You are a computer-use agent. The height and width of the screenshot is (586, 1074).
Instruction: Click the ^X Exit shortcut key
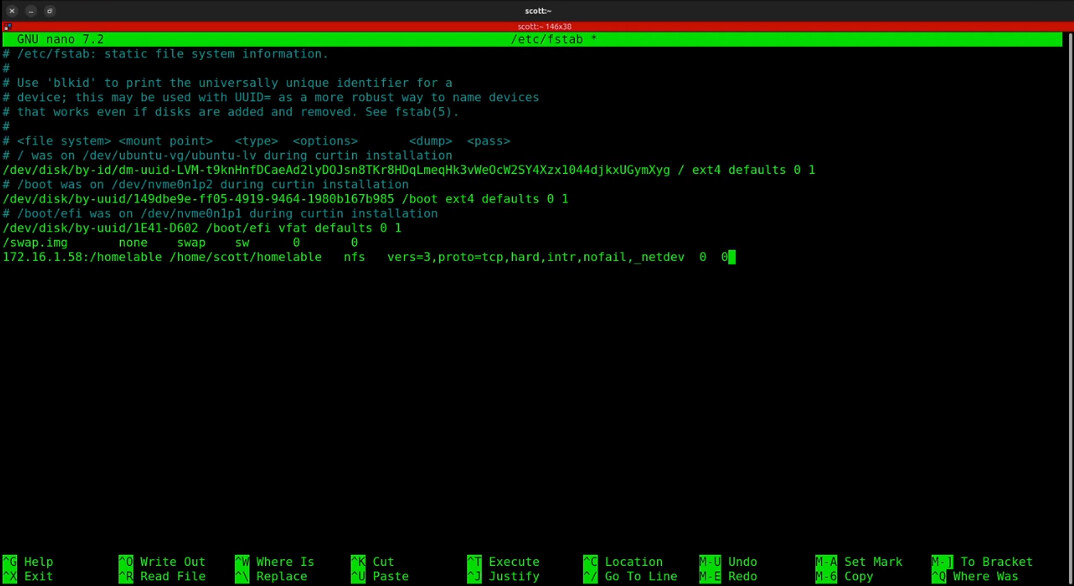pyautogui.click(x=10, y=577)
